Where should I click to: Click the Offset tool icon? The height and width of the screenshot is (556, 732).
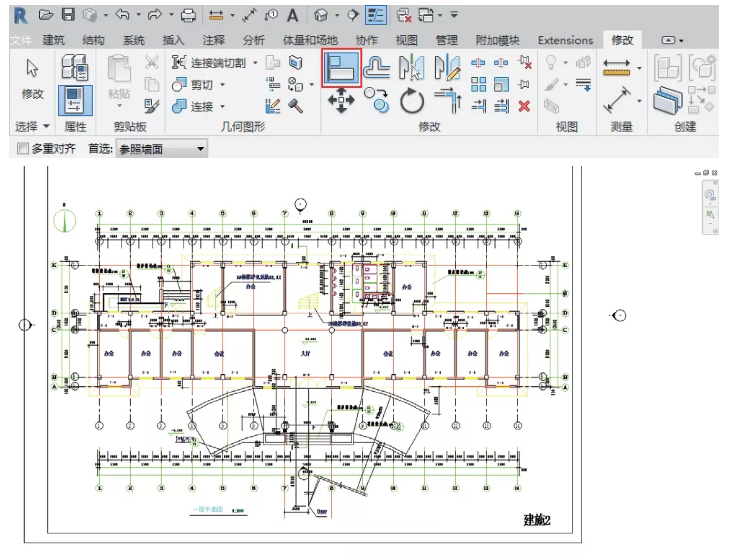[x=377, y=67]
